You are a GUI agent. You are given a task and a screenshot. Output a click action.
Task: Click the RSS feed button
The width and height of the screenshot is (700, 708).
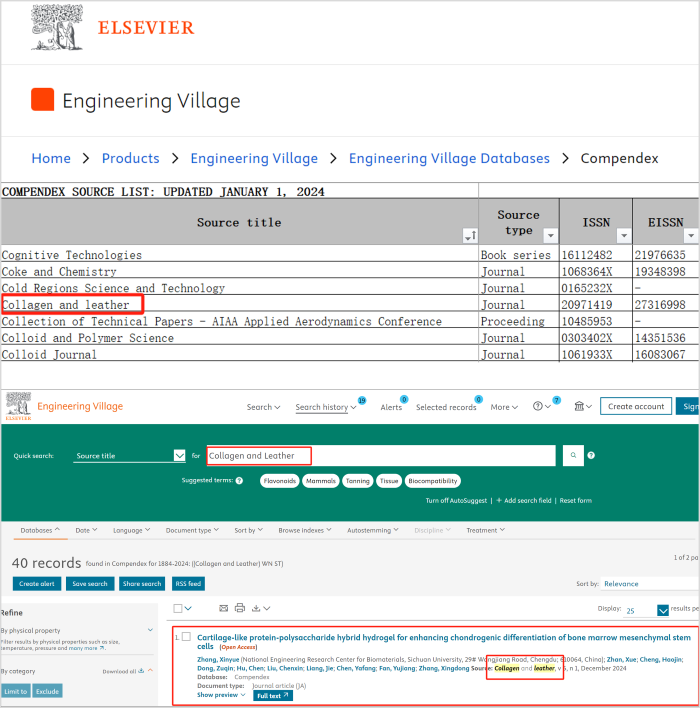click(x=188, y=584)
